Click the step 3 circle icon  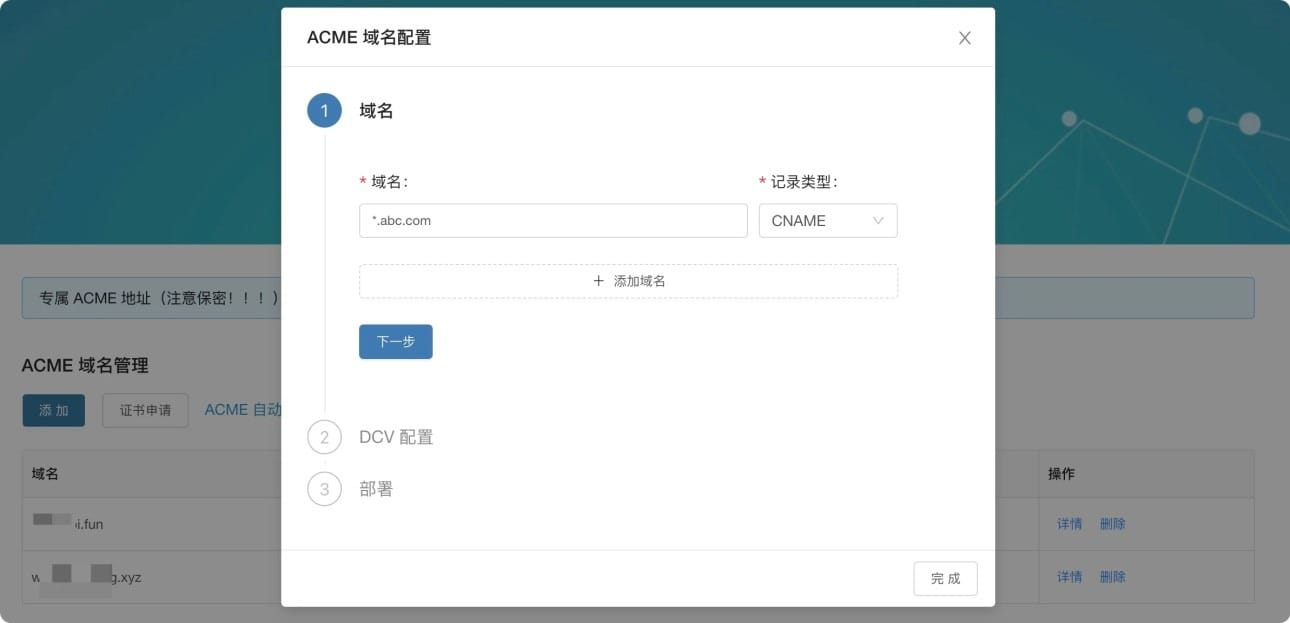coord(324,489)
